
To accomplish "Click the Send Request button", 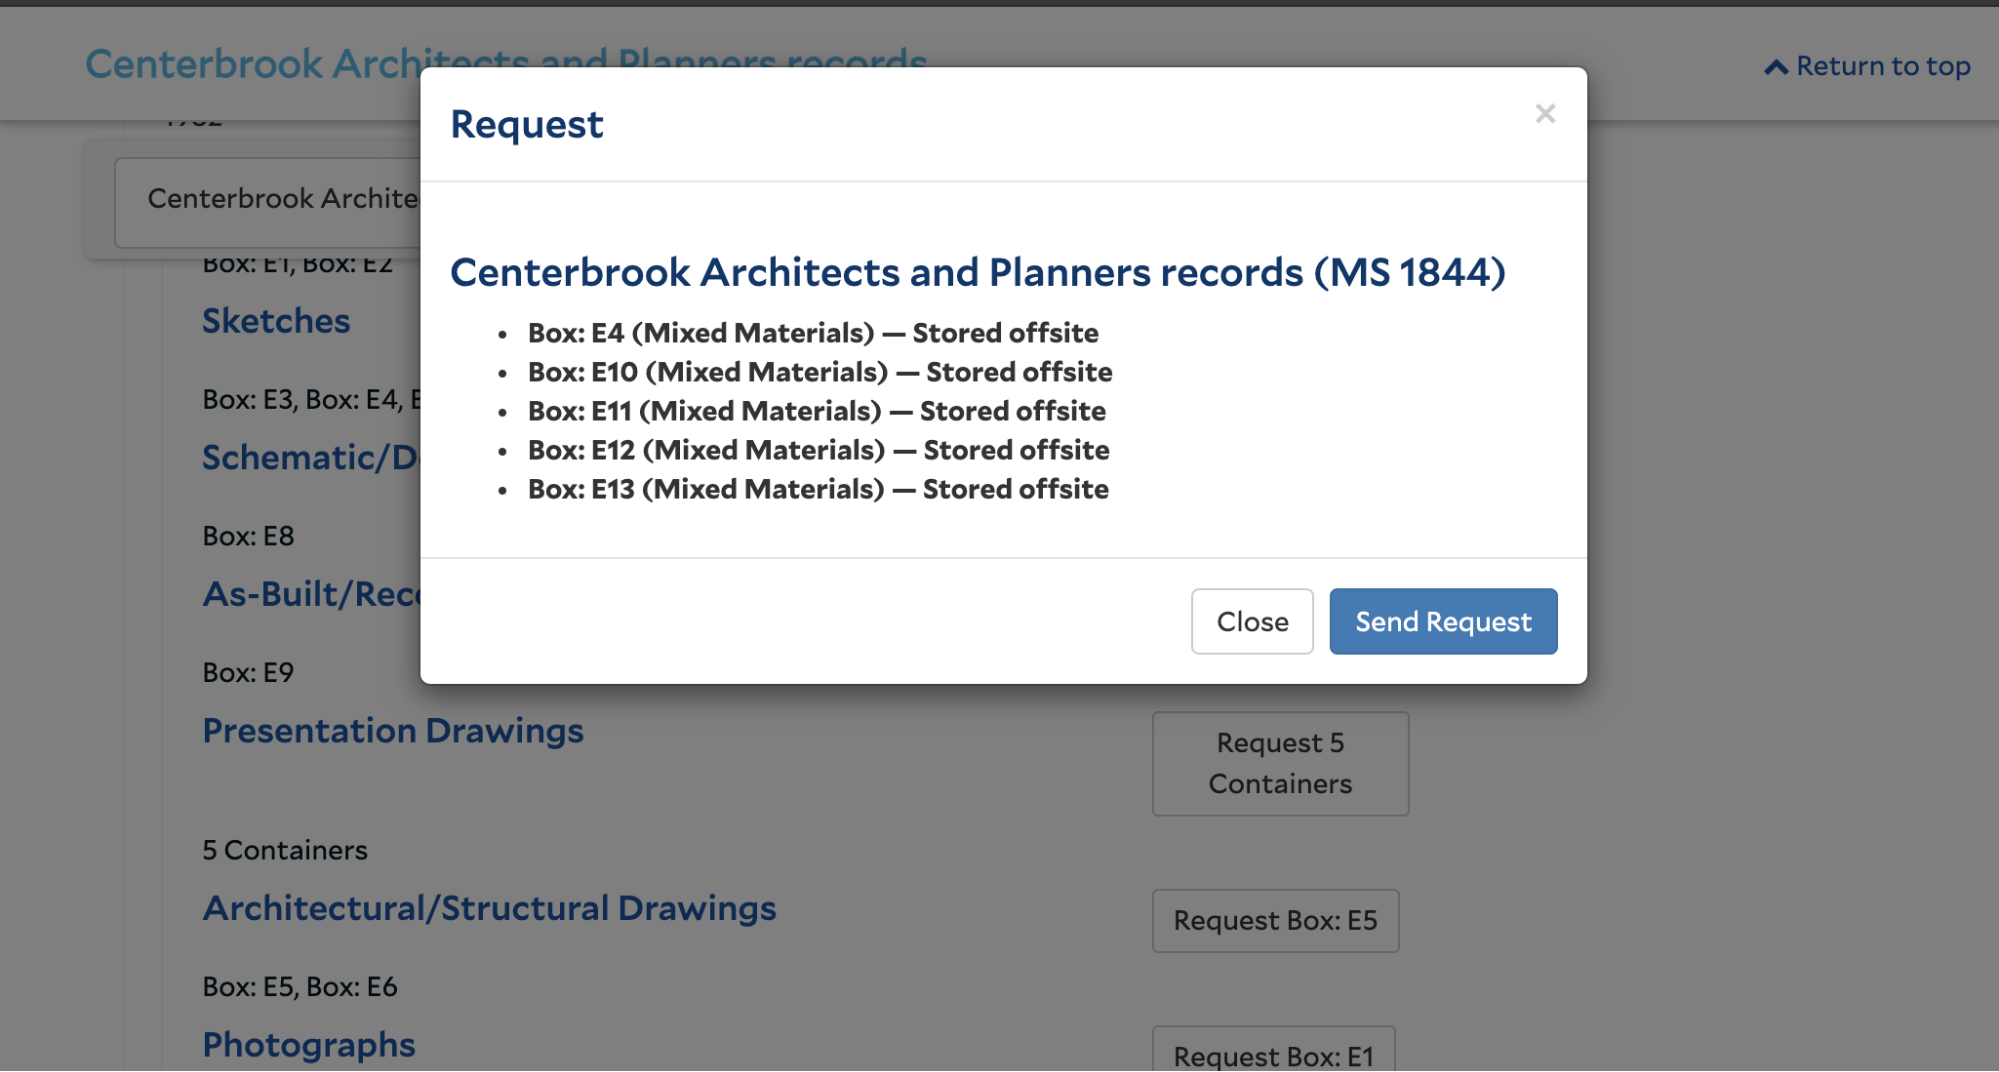I will pos(1443,621).
